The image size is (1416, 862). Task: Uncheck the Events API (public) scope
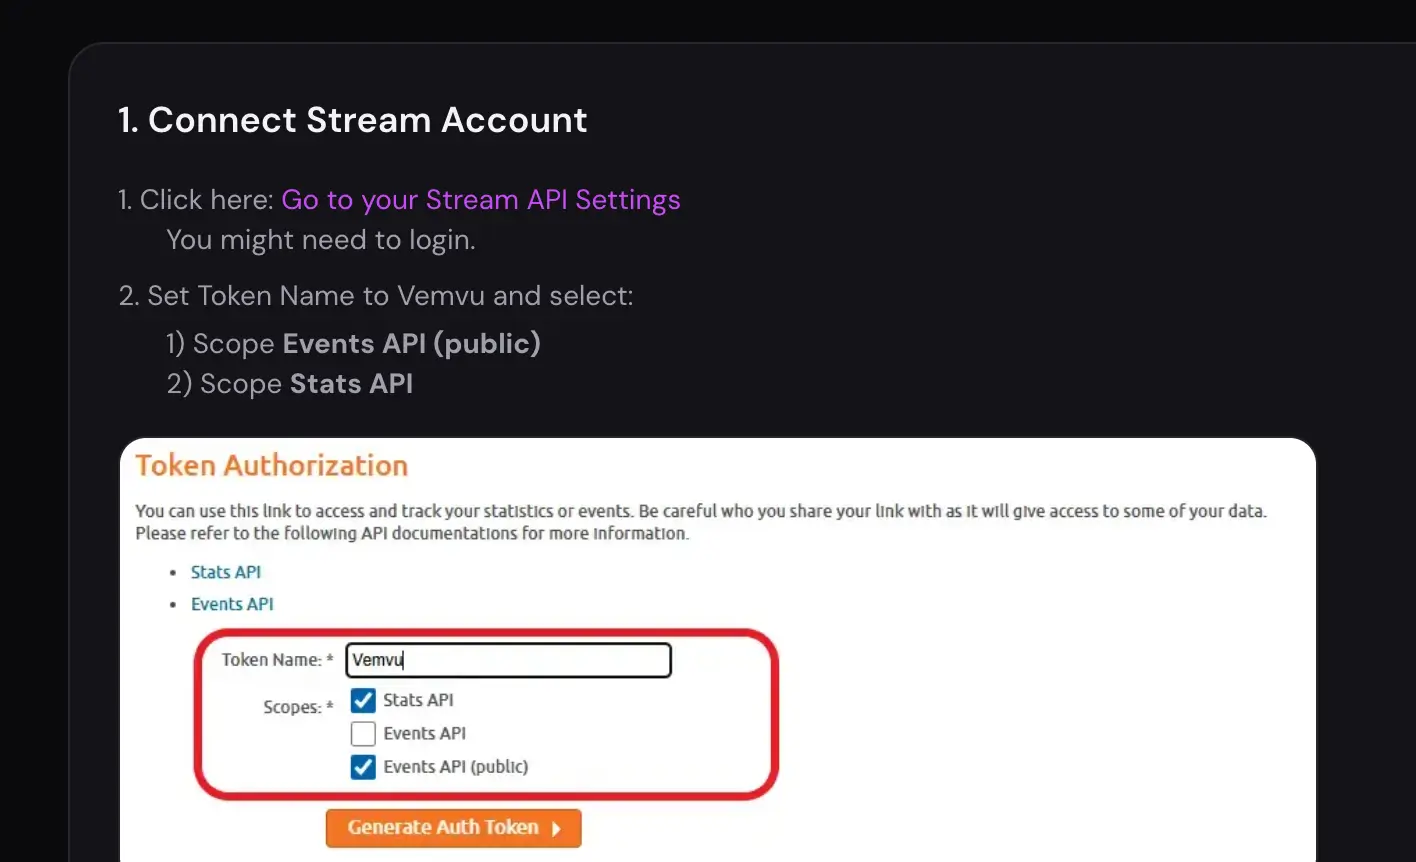point(363,767)
